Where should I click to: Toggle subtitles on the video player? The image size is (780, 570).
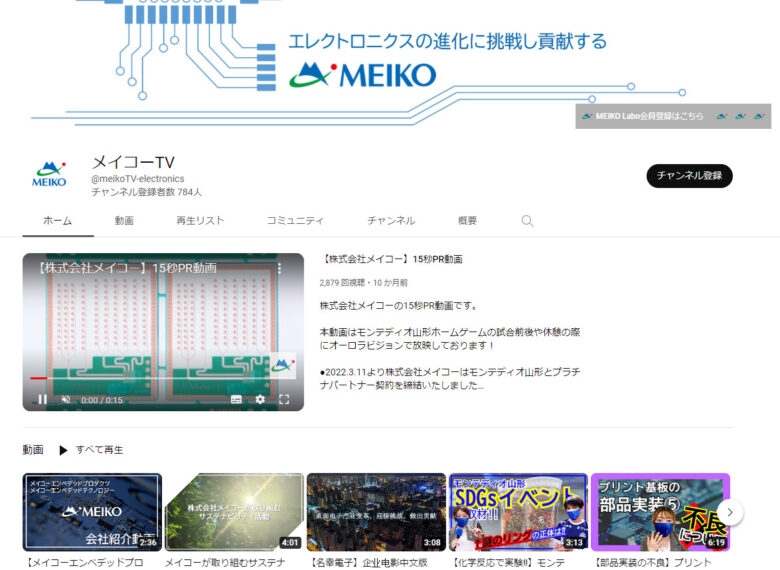[x=236, y=399]
